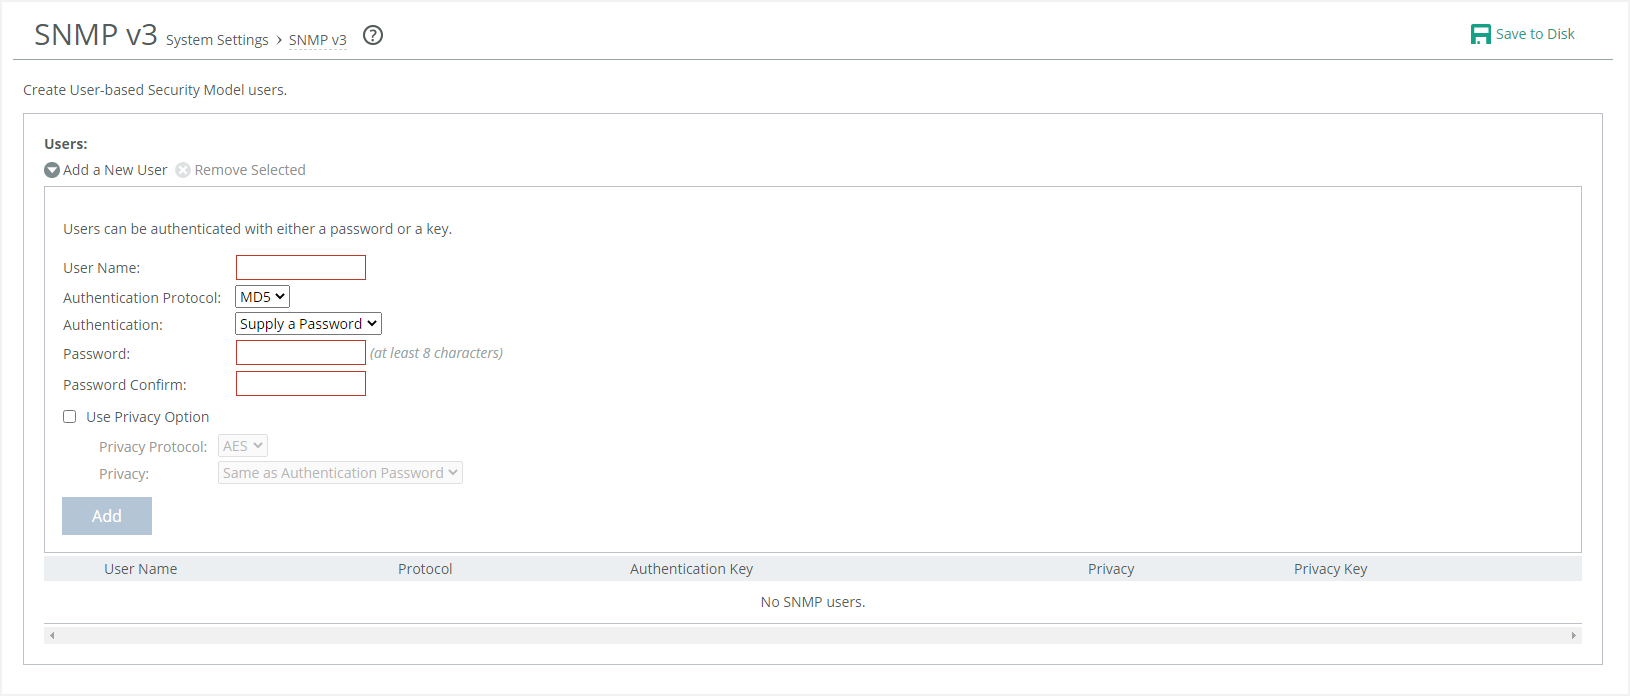1630x696 pixels.
Task: Click the Authentication Key column header
Action: click(691, 569)
